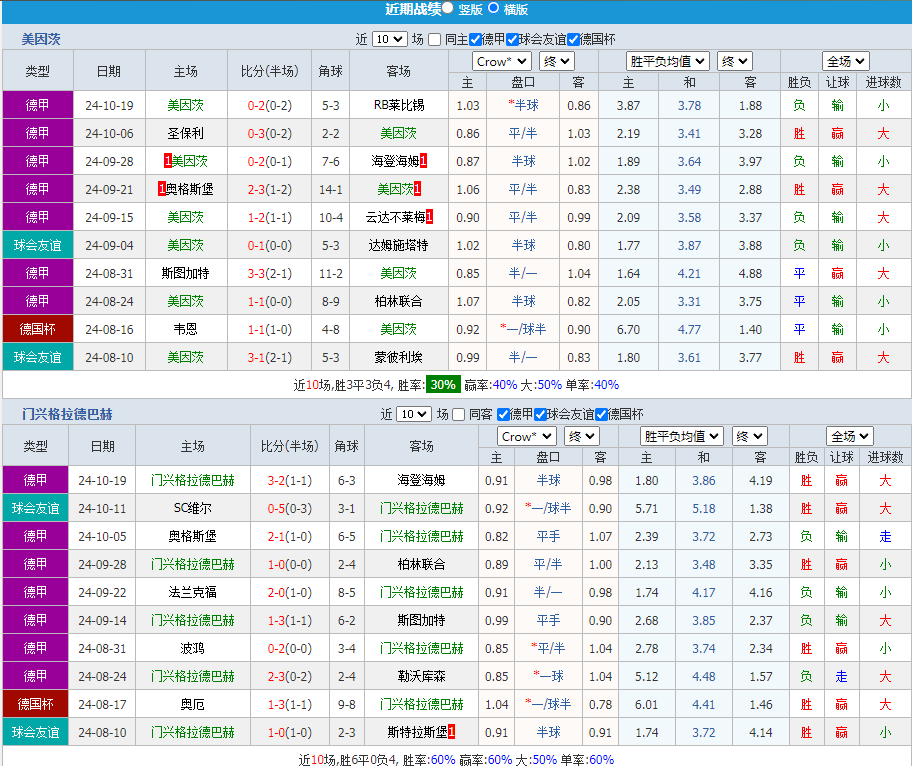Open the 全场 dropdown in the top table

coord(845,60)
